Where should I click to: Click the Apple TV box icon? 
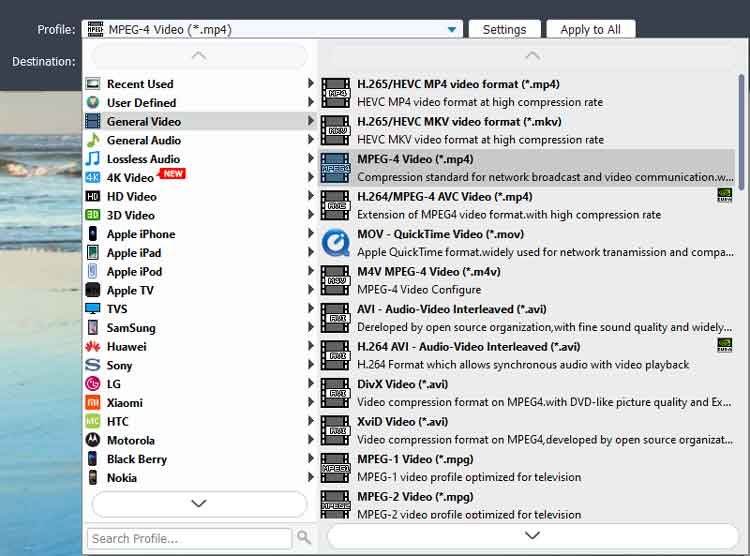[93, 290]
